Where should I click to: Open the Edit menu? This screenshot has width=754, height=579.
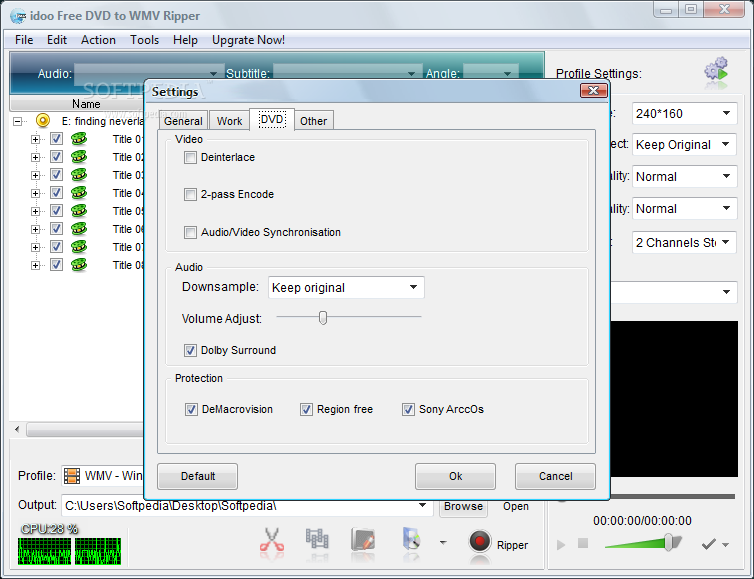click(x=57, y=40)
